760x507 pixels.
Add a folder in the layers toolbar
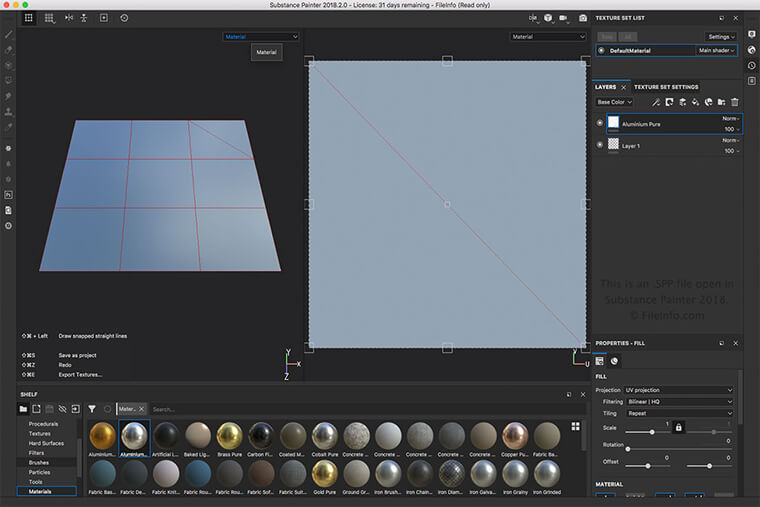point(722,102)
